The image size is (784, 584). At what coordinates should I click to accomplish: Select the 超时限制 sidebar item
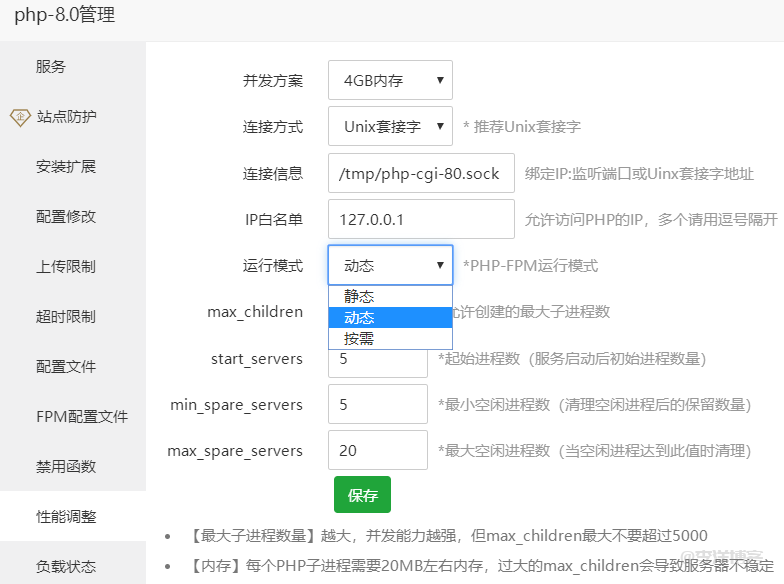[66, 317]
